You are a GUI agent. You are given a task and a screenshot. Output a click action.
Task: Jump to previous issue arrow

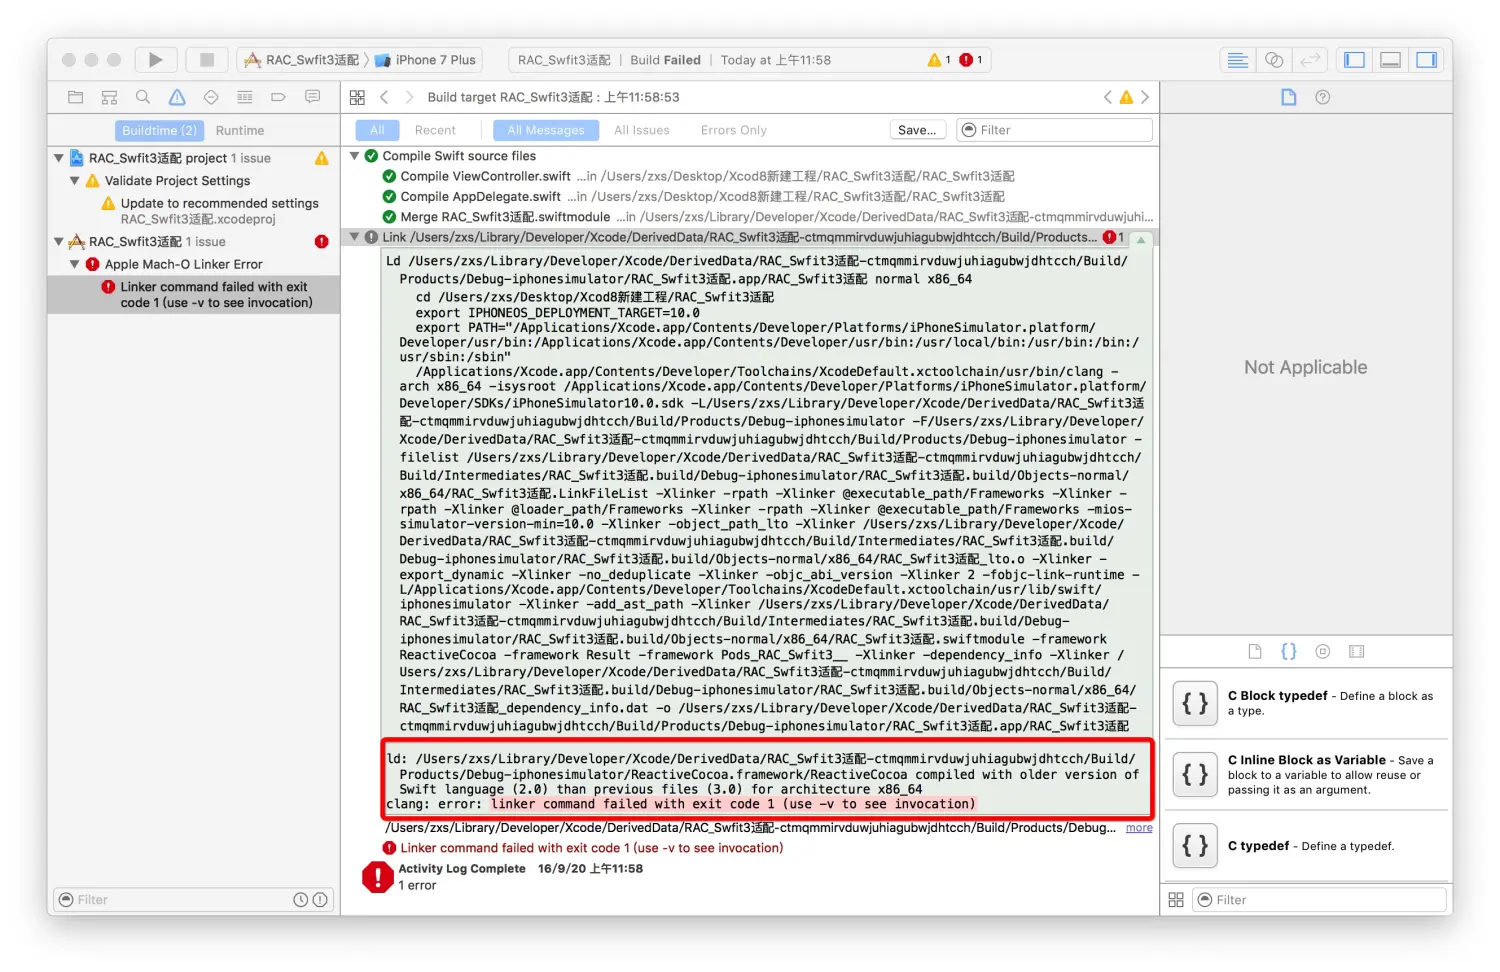[1107, 97]
